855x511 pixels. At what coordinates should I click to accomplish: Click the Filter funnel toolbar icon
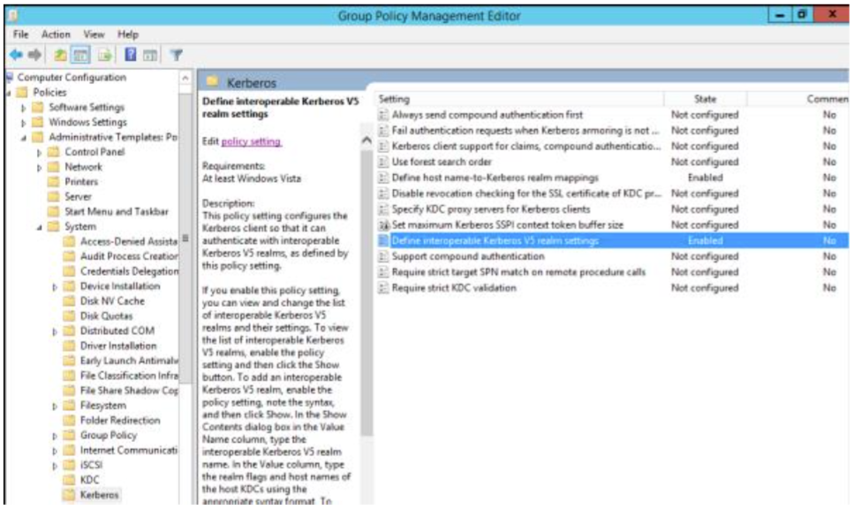pyautogui.click(x=176, y=55)
